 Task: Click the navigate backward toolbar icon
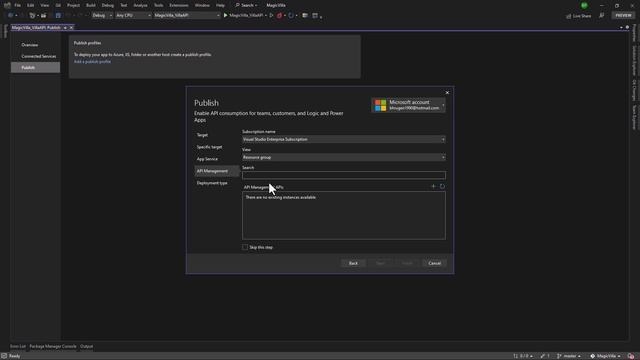(x=10, y=16)
